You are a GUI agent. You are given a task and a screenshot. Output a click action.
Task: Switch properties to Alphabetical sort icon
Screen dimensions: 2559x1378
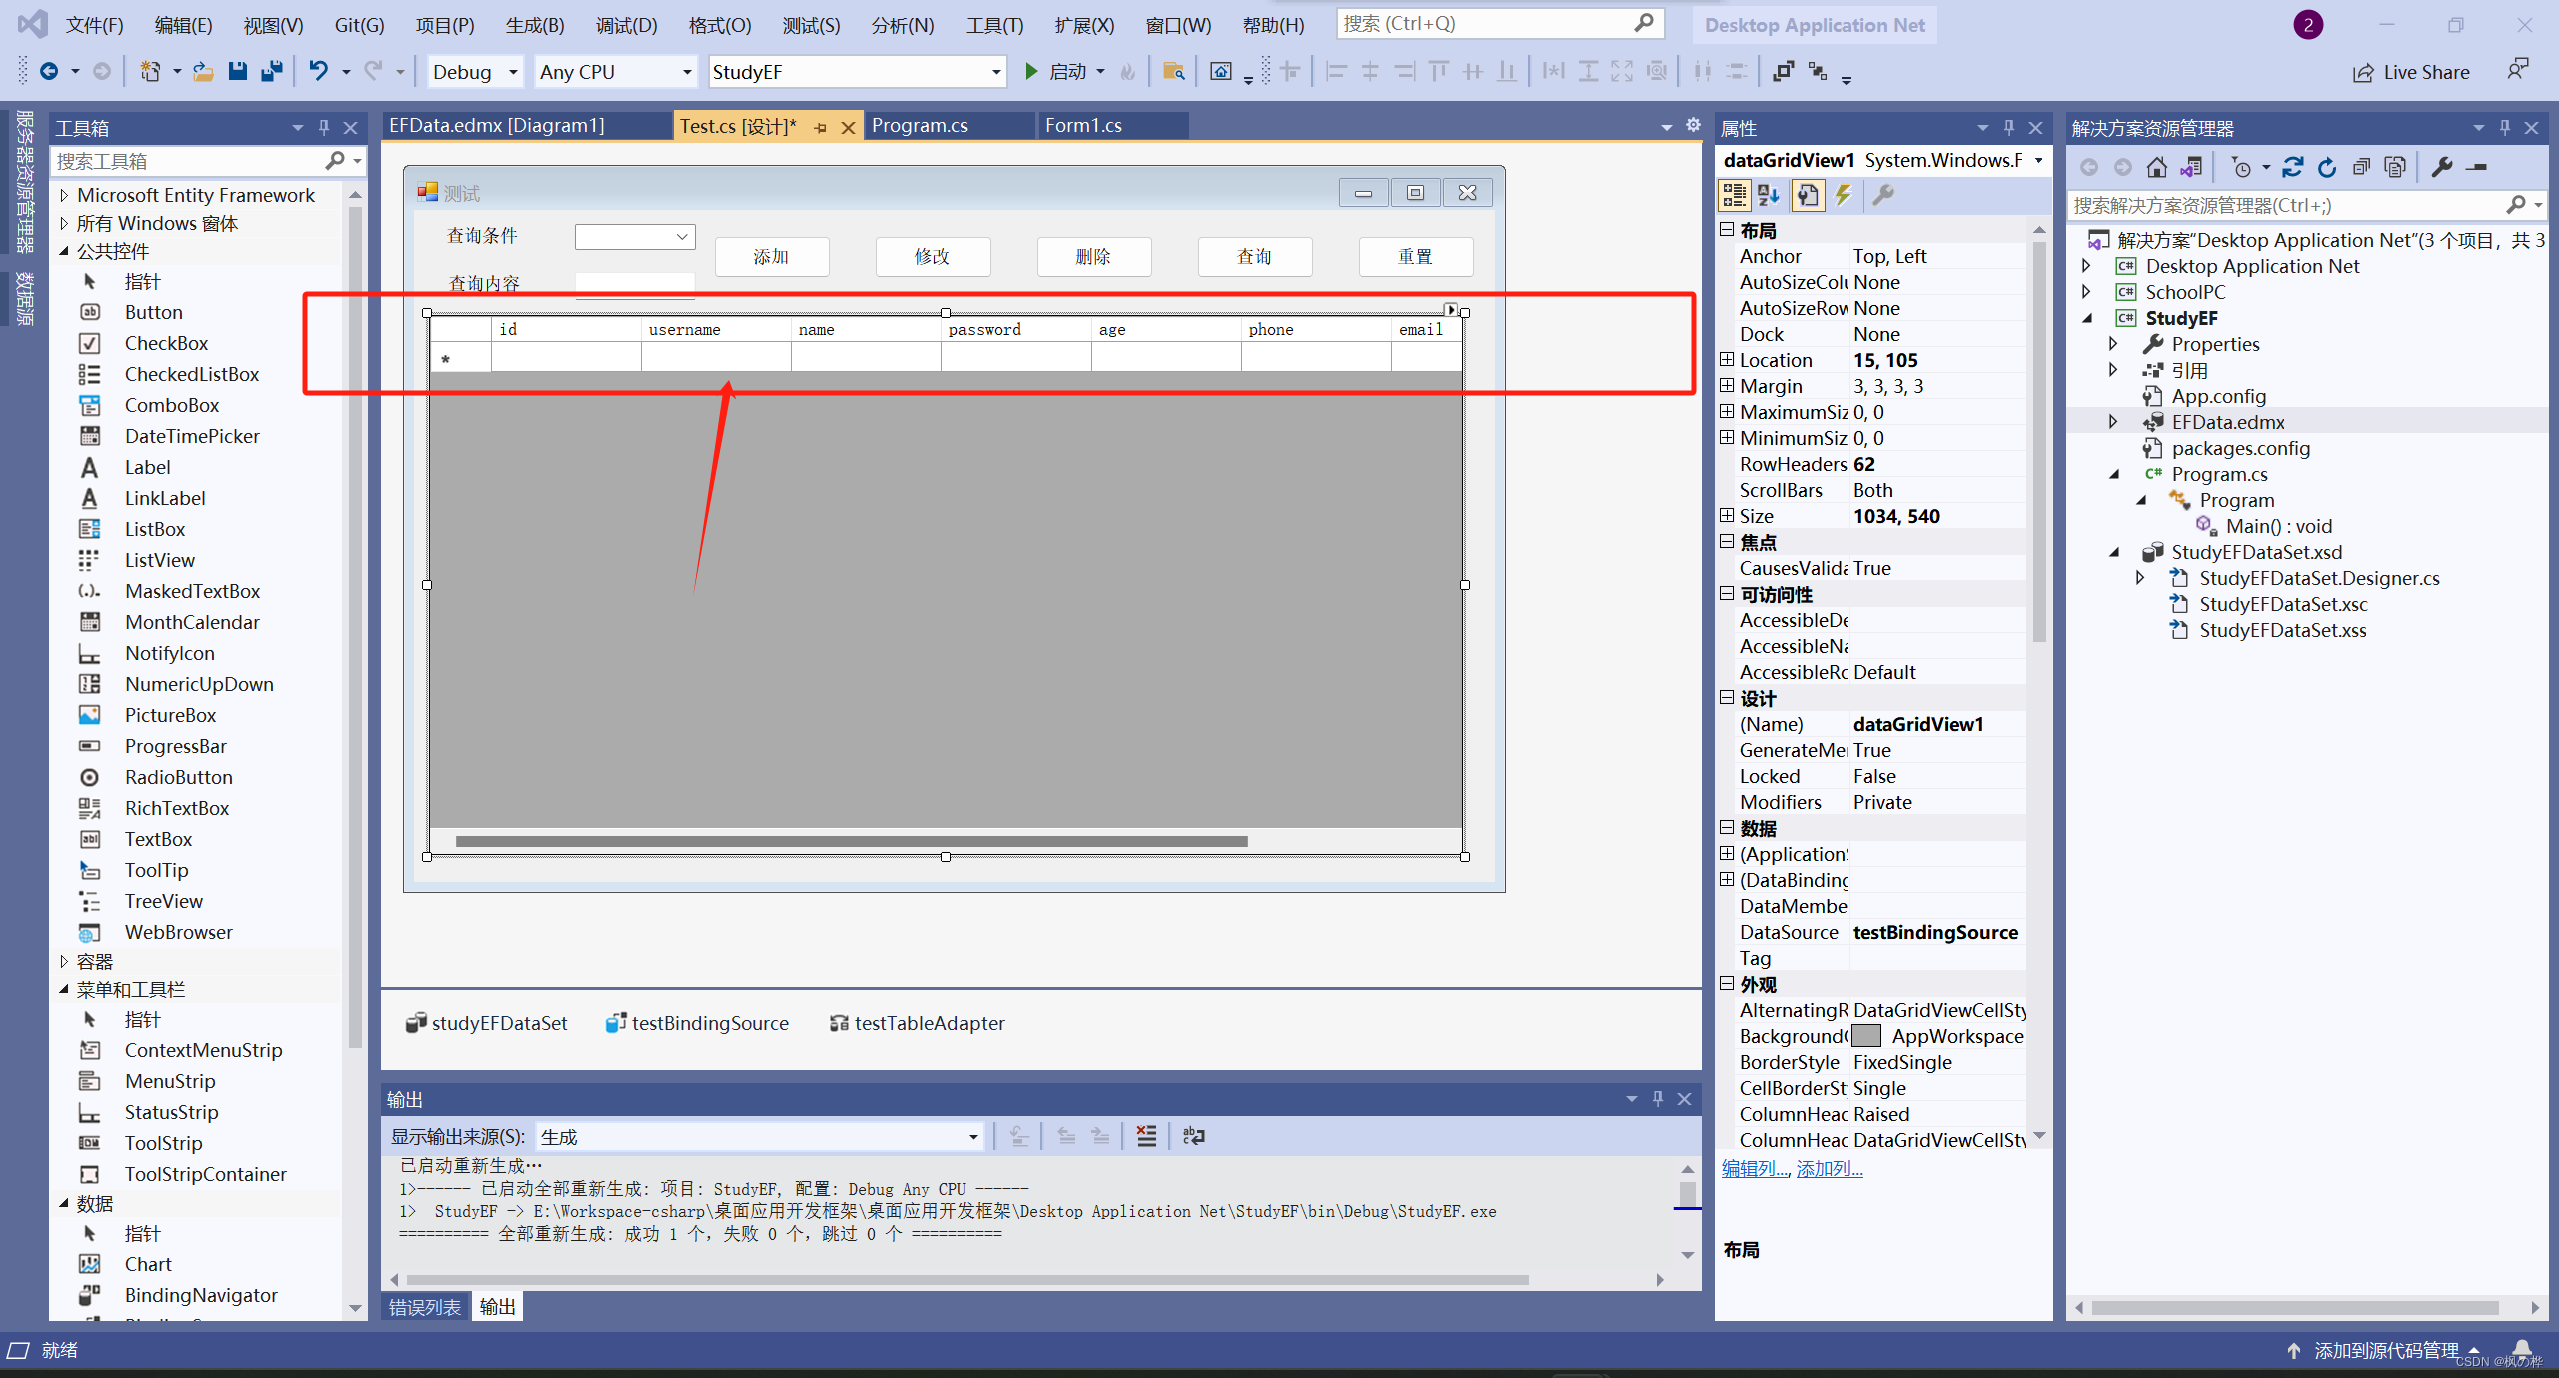point(1768,195)
